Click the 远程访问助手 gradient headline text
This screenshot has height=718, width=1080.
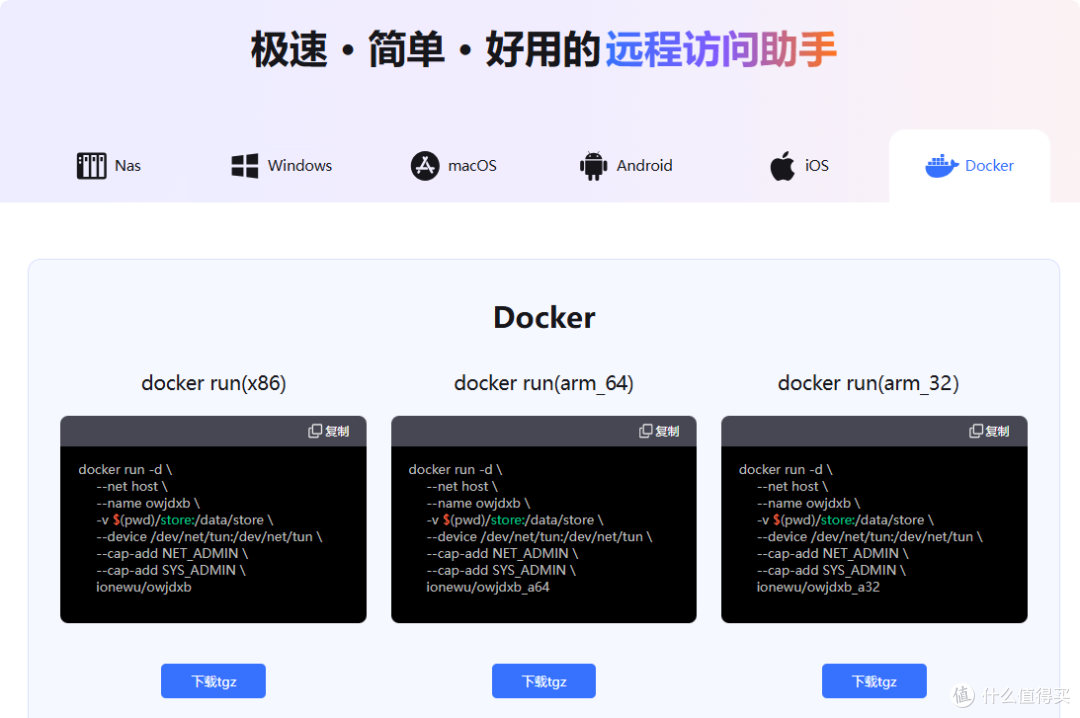[x=721, y=50]
